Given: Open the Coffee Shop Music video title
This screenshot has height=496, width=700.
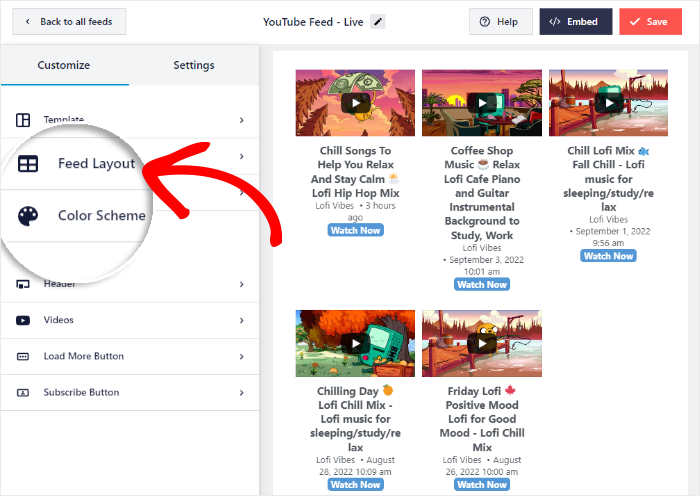Looking at the screenshot, I should [482, 193].
